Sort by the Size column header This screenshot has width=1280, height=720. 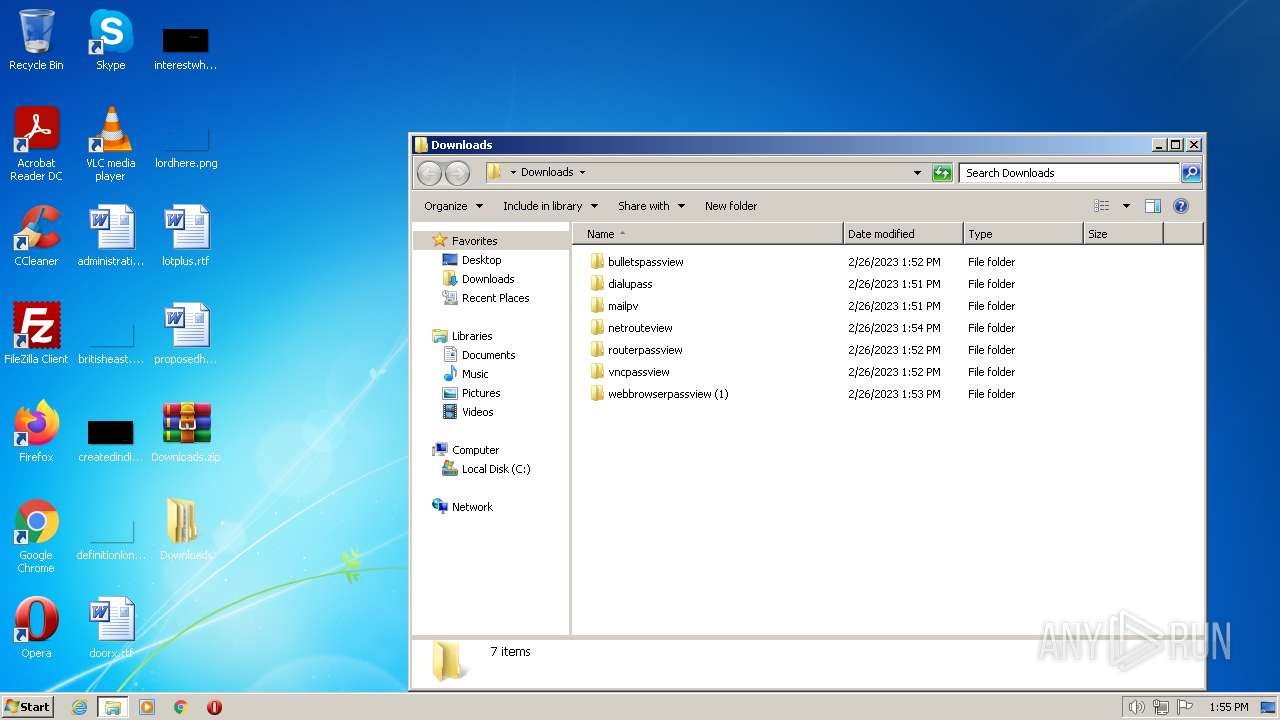pyautogui.click(x=1123, y=234)
